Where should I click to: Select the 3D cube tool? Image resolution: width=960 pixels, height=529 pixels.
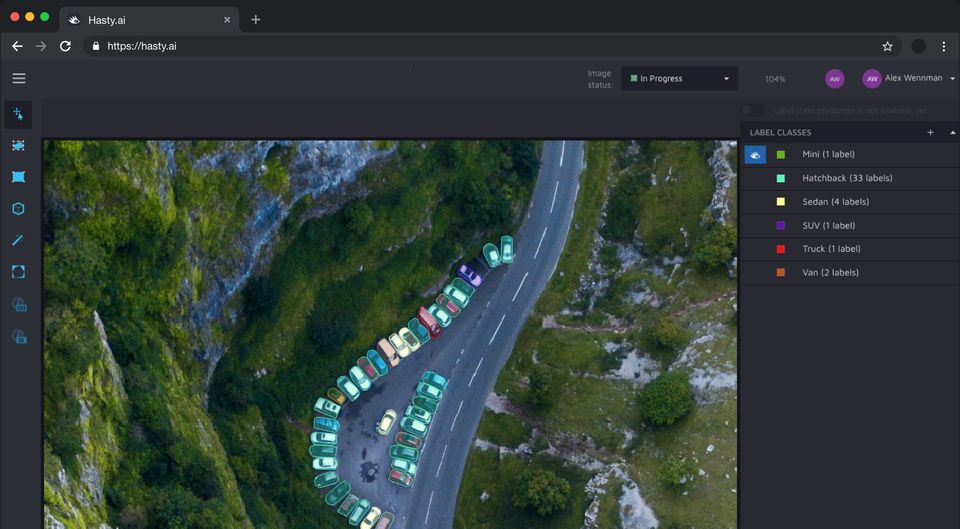18,209
